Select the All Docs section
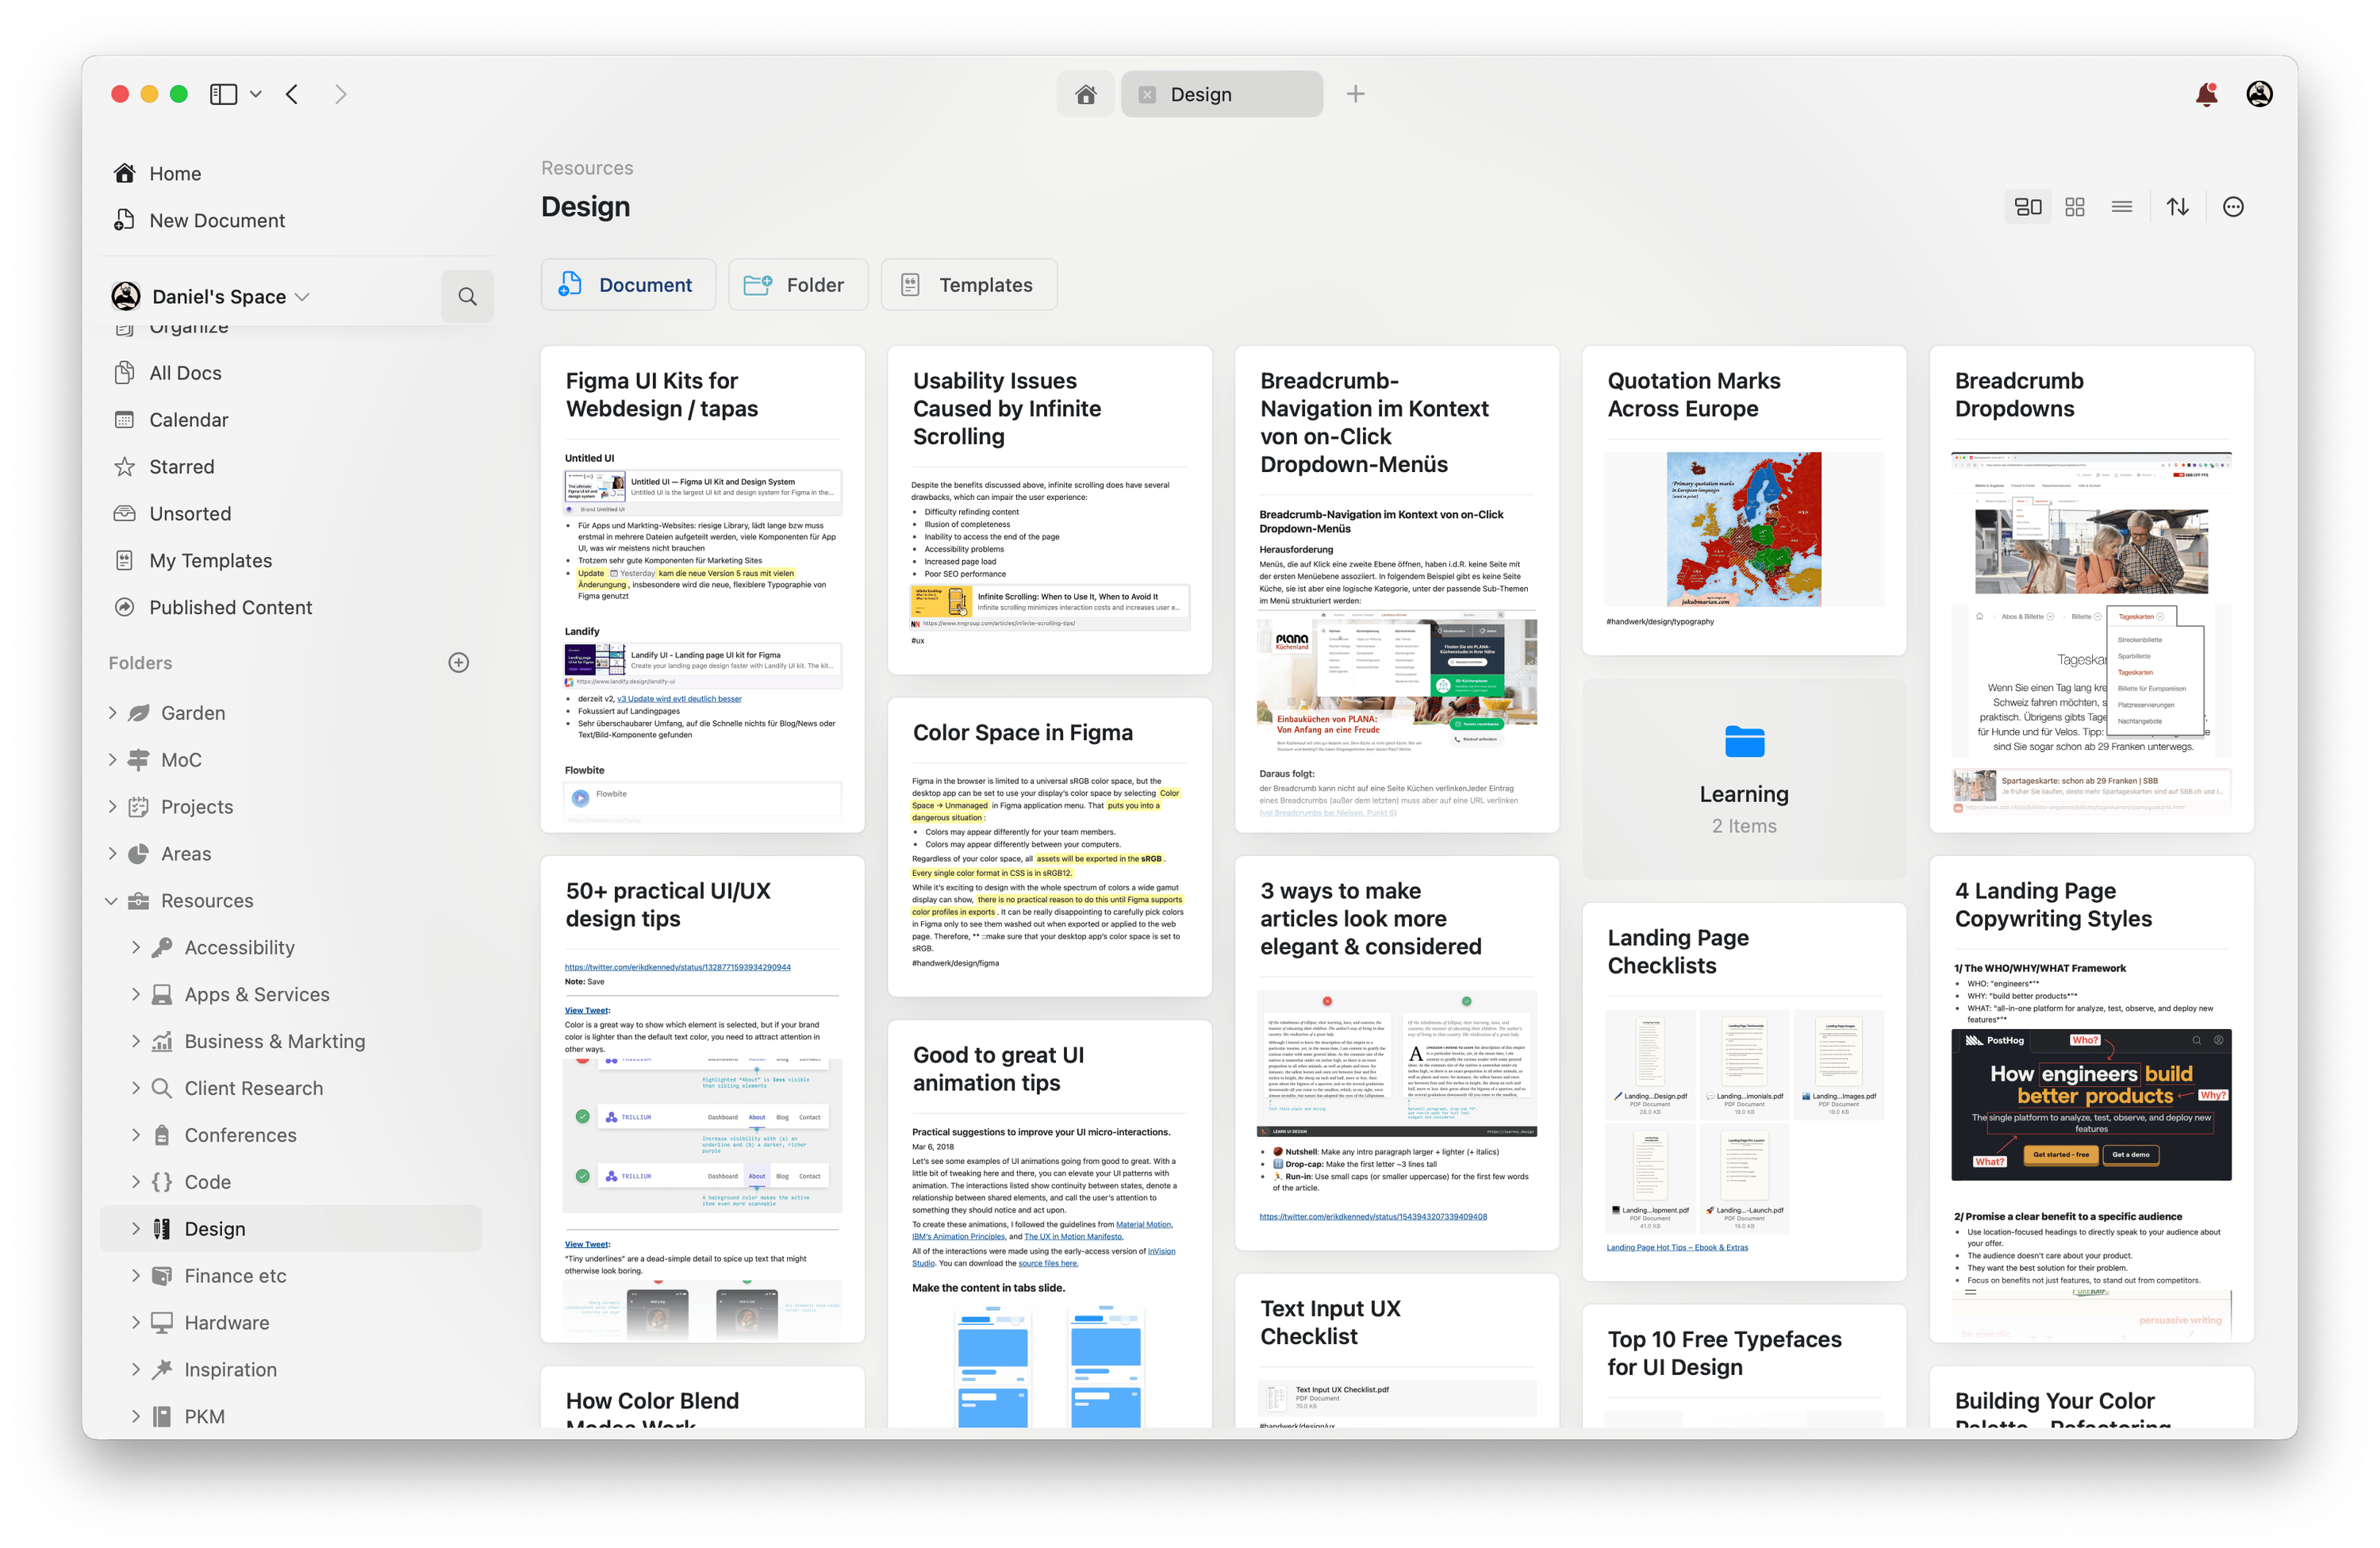Viewport: 2380px width, 1548px height. (186, 373)
